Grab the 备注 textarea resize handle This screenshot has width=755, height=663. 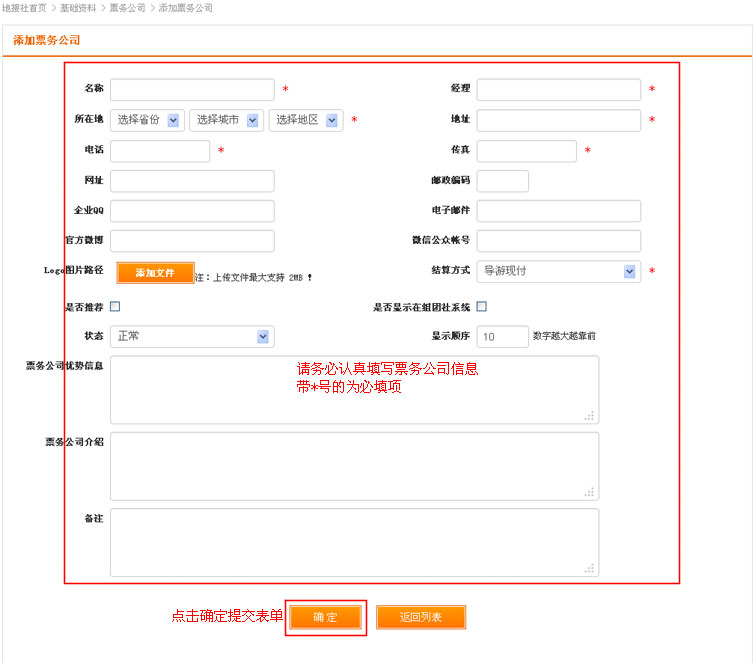click(590, 568)
